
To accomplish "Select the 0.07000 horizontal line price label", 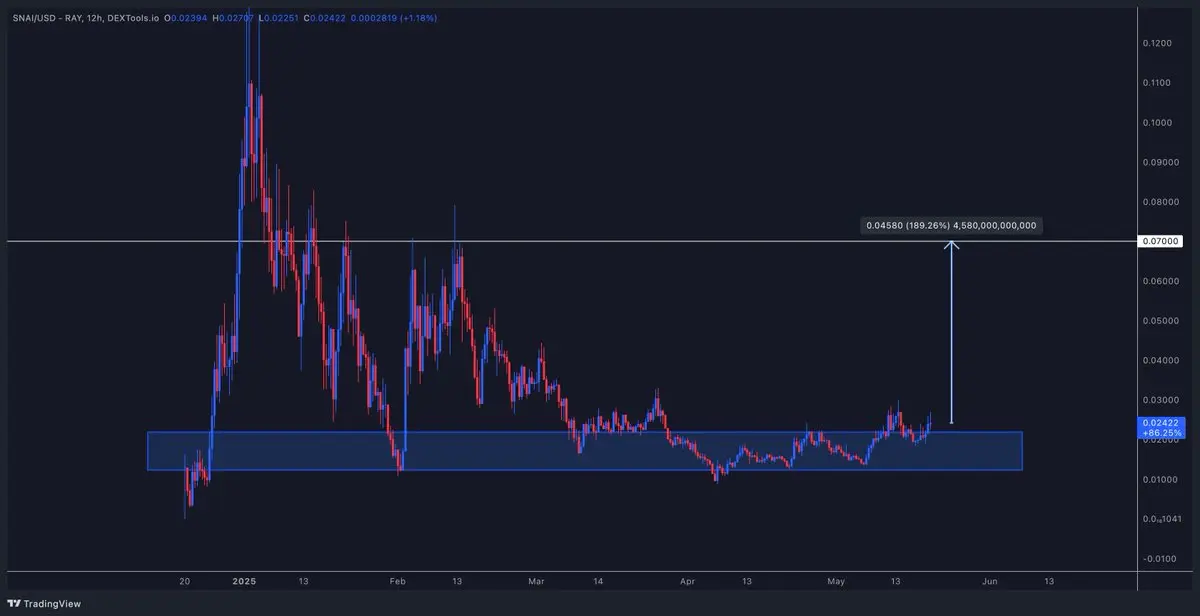I will [1159, 241].
